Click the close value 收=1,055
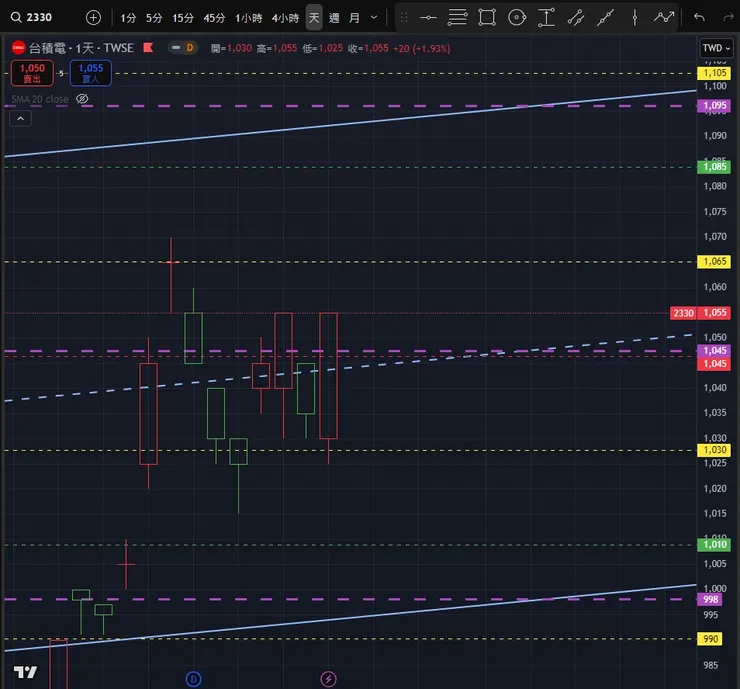 [368, 48]
